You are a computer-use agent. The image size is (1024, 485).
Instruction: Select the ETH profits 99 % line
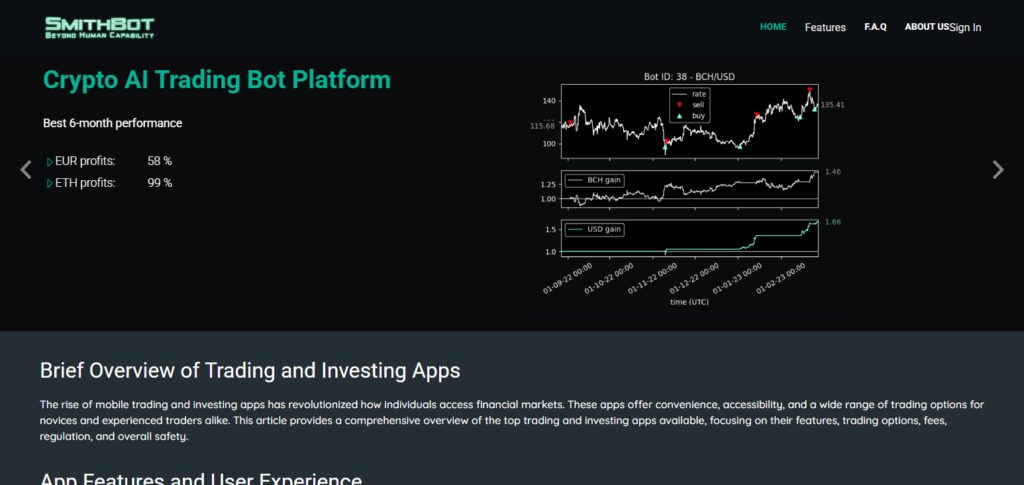pos(110,183)
